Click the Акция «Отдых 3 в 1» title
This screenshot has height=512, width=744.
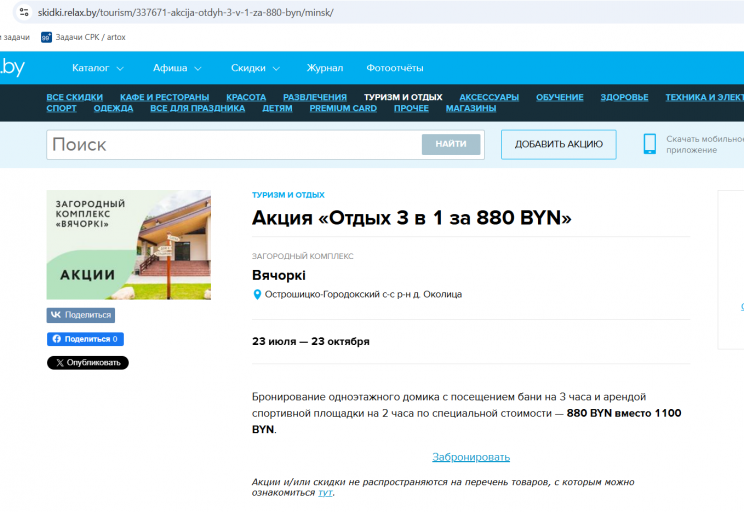pyautogui.click(x=411, y=218)
